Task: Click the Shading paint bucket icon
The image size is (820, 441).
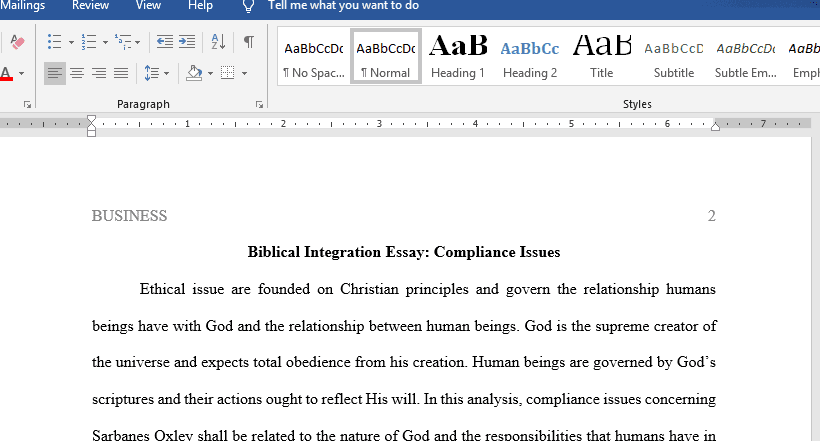Action: (x=194, y=73)
